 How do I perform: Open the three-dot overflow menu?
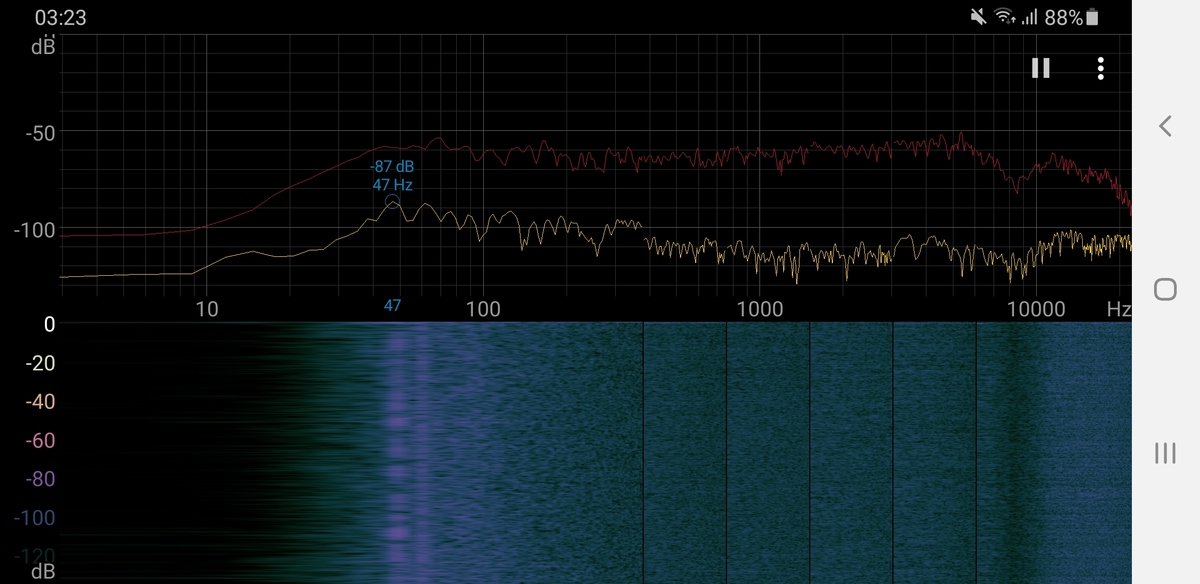[x=1100, y=68]
